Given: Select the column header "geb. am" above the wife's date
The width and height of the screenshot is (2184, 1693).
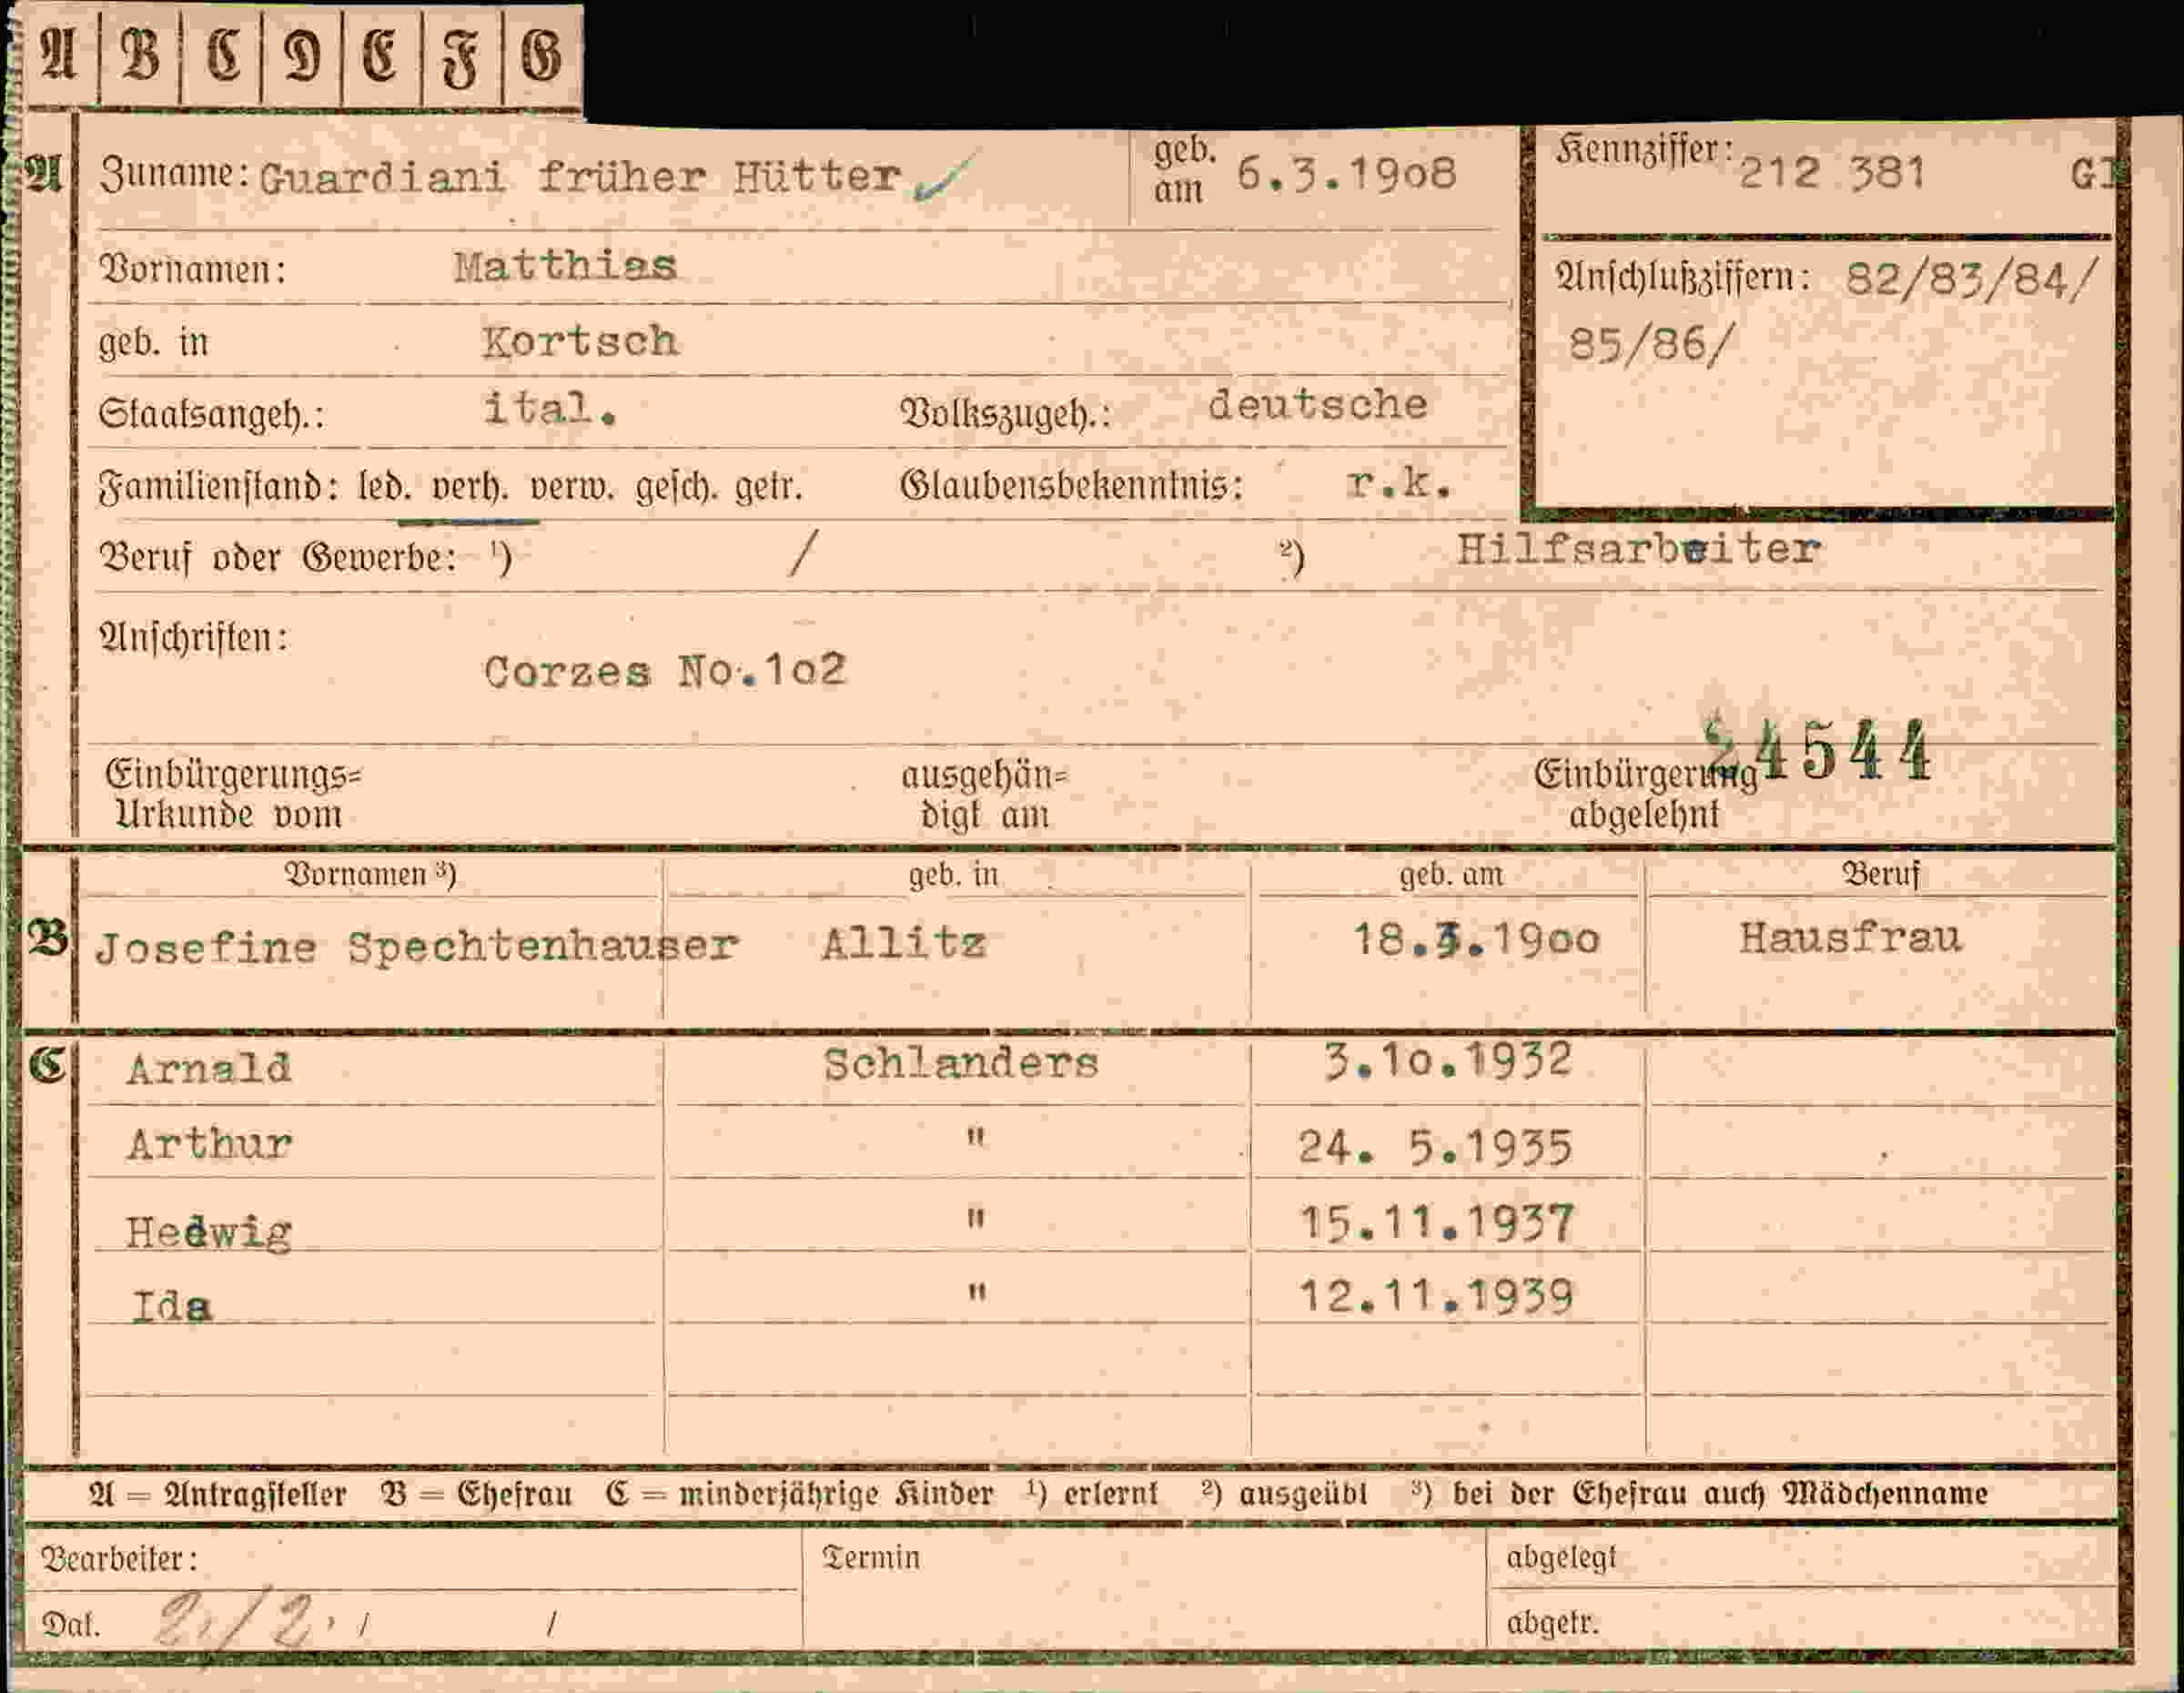Looking at the screenshot, I should click(1451, 876).
